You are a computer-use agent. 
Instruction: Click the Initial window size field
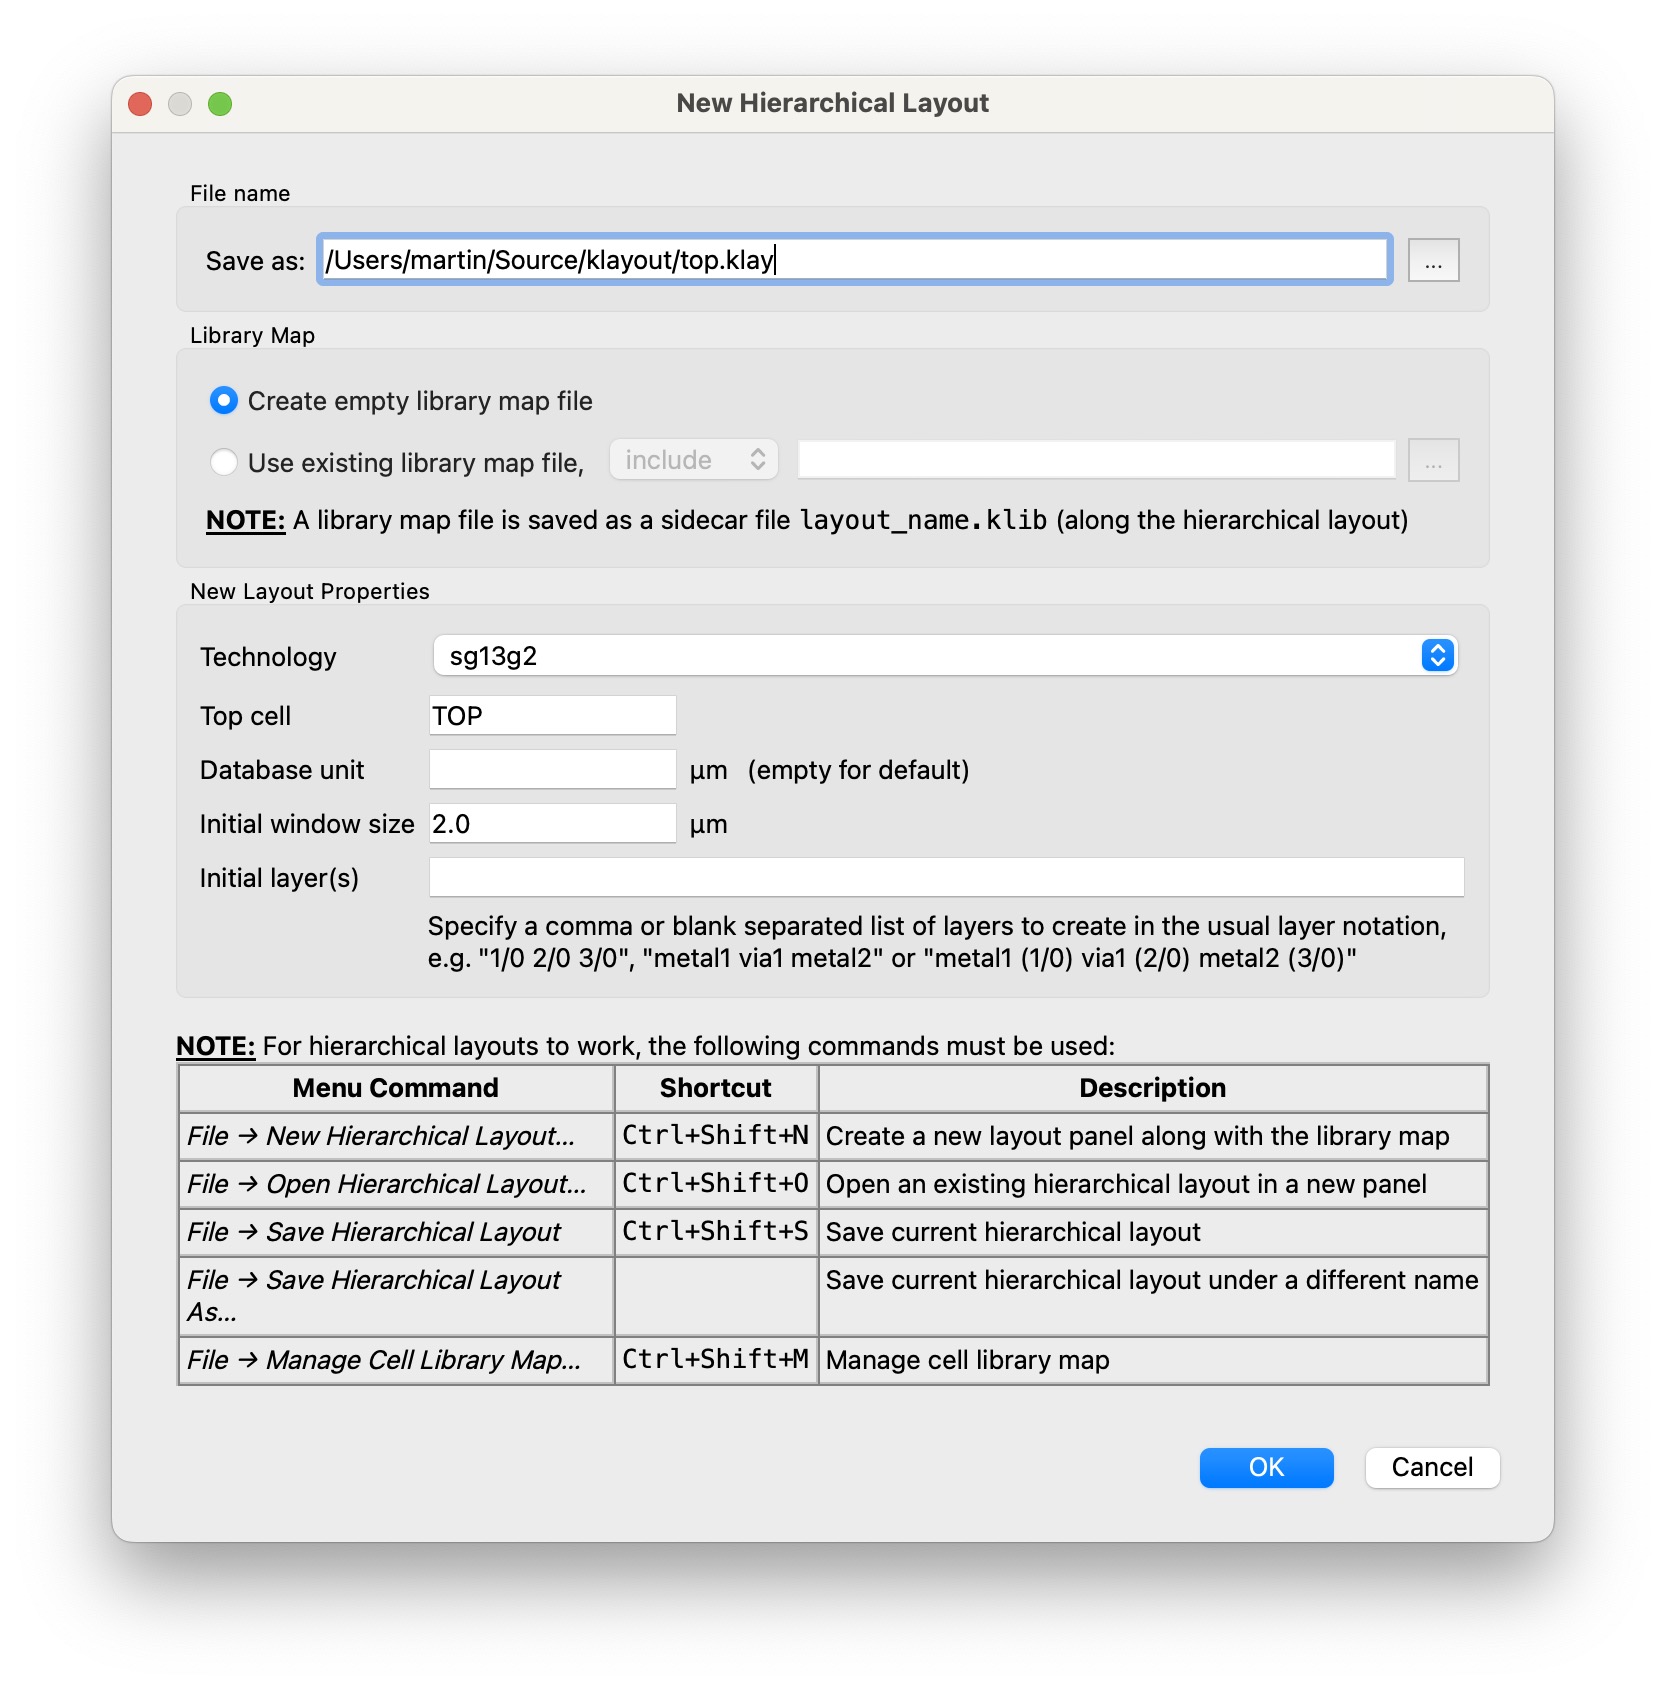pyautogui.click(x=552, y=824)
